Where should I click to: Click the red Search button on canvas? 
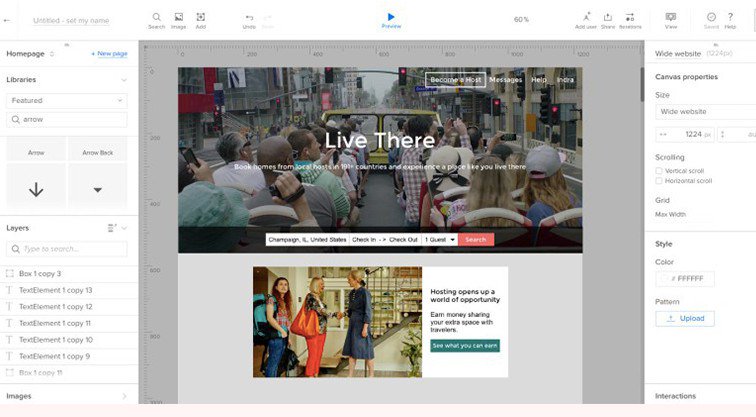(476, 240)
